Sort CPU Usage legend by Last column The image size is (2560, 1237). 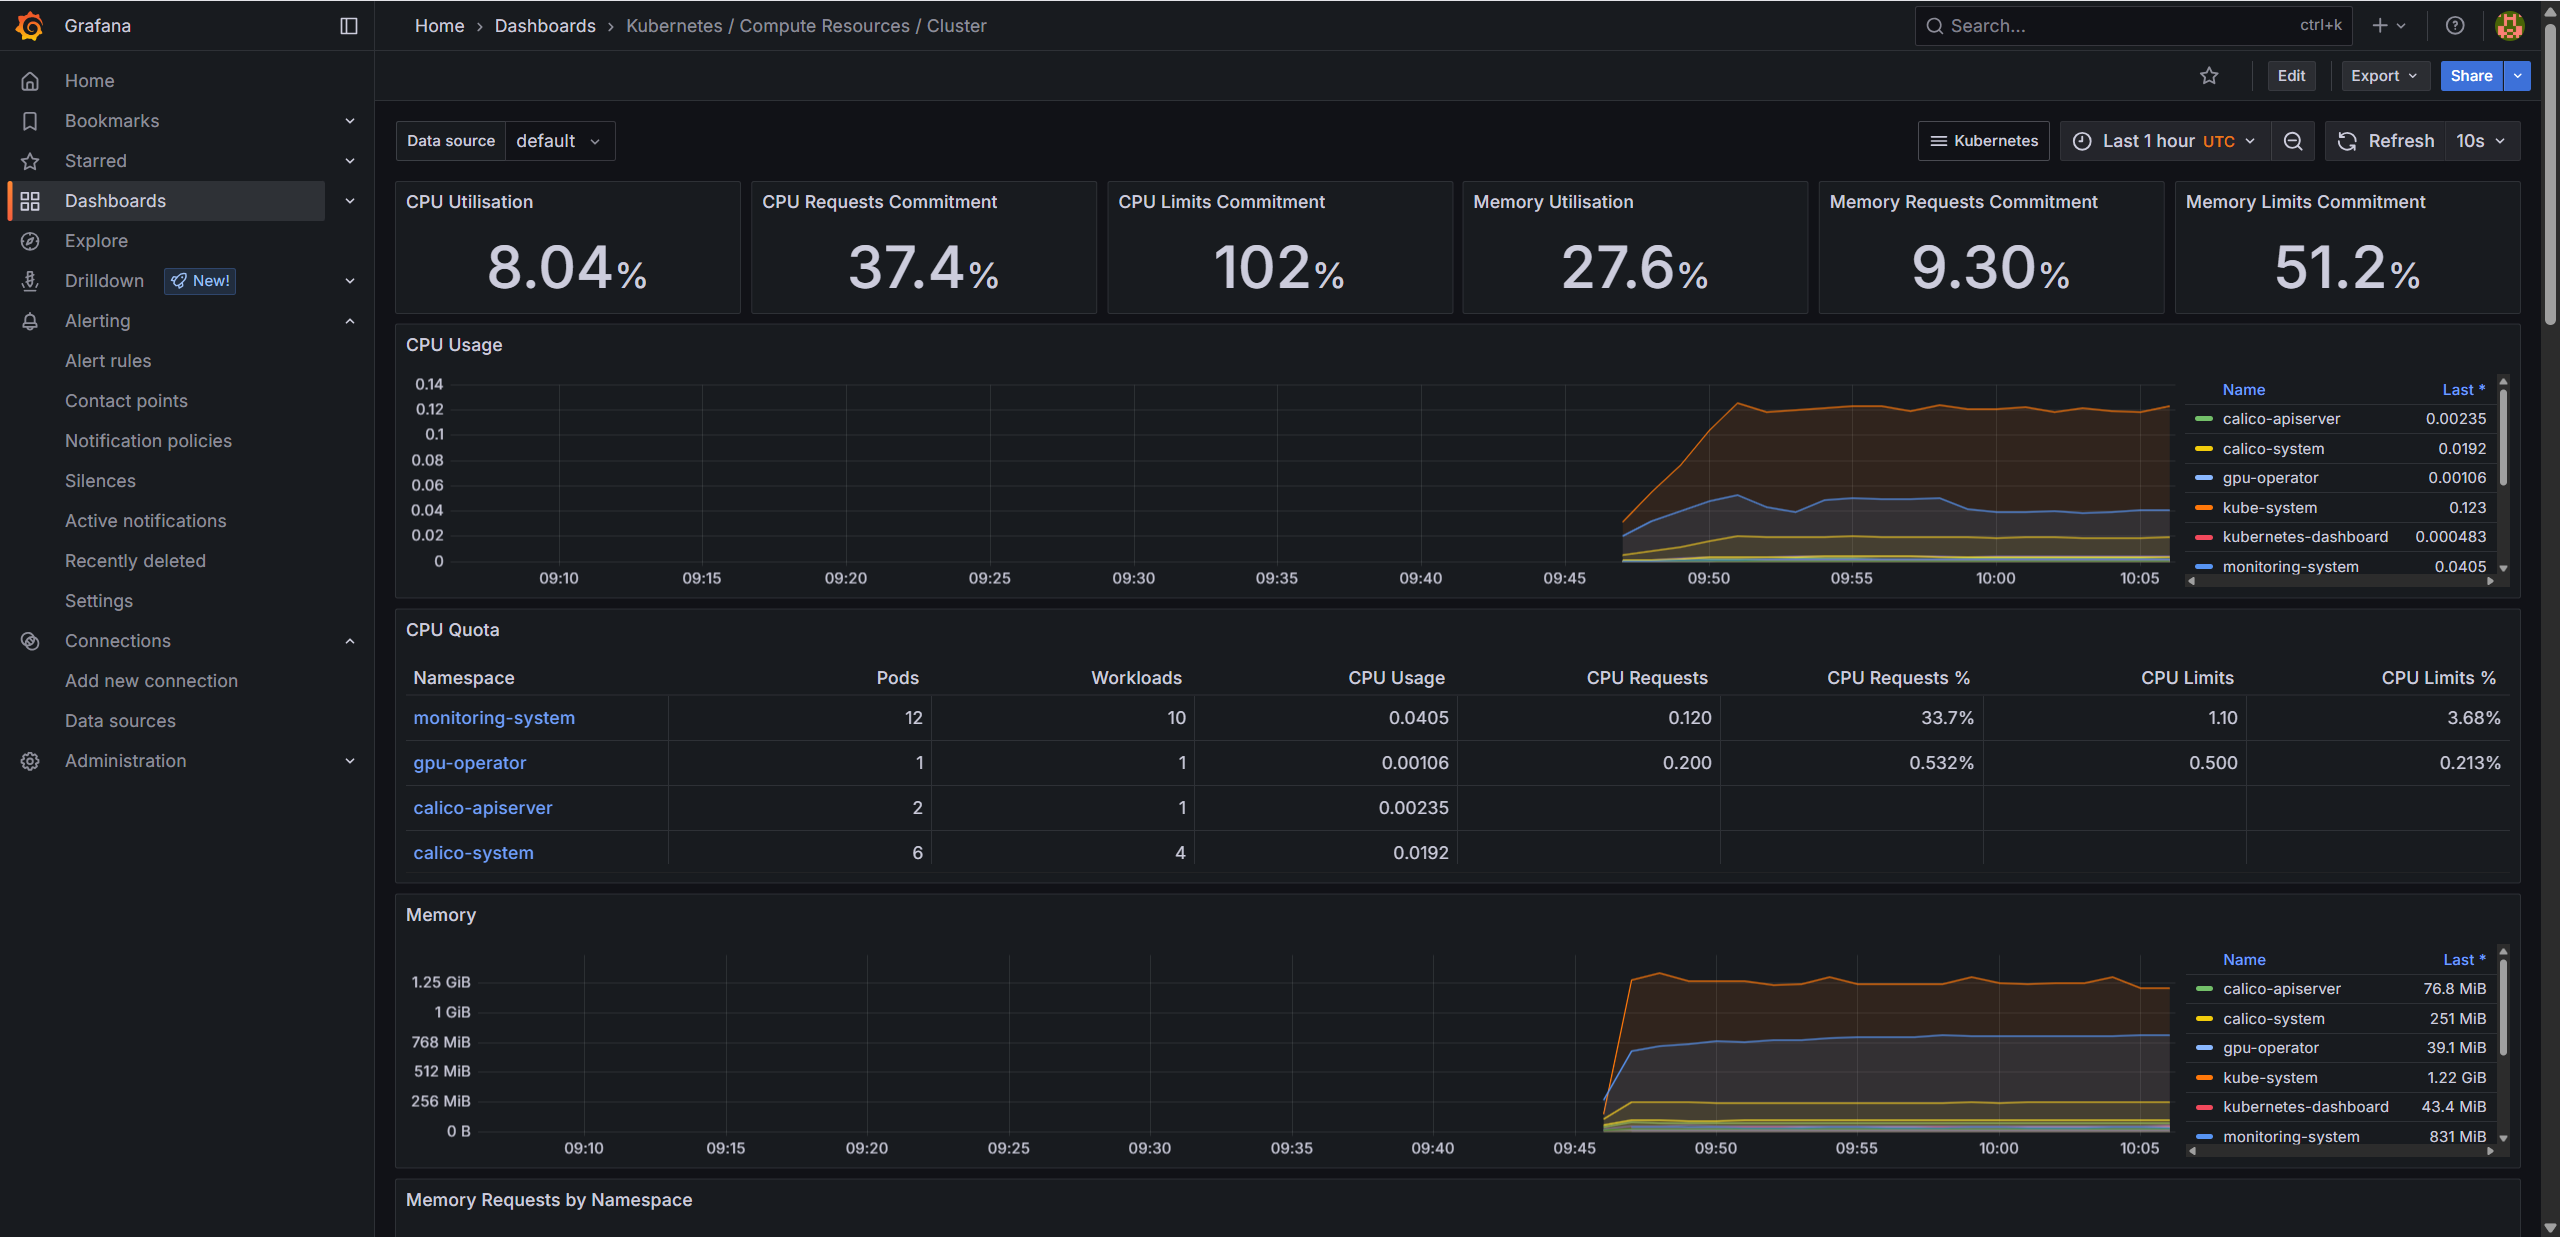click(2463, 390)
